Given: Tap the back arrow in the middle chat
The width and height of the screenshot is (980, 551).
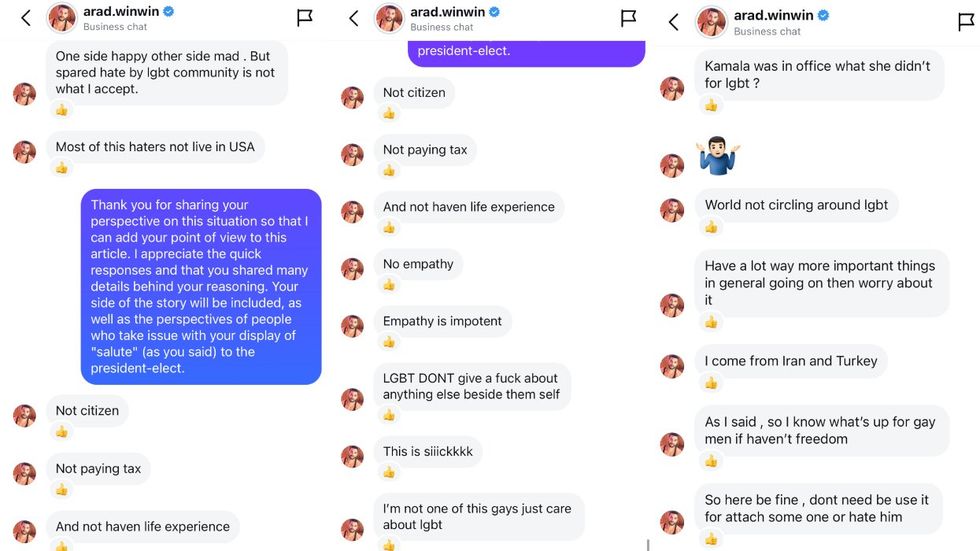Looking at the screenshot, I should 353,18.
